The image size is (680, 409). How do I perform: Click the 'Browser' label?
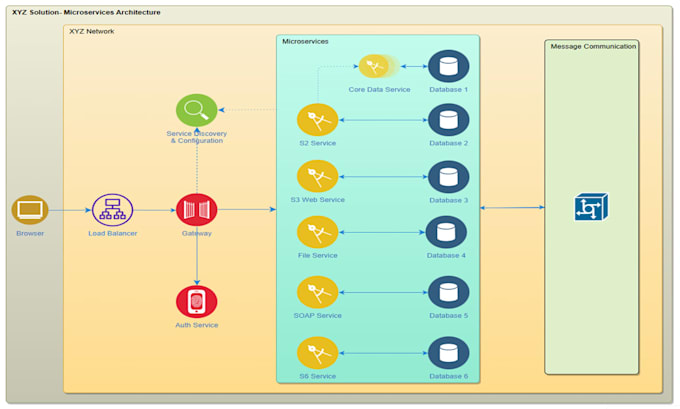coord(30,233)
